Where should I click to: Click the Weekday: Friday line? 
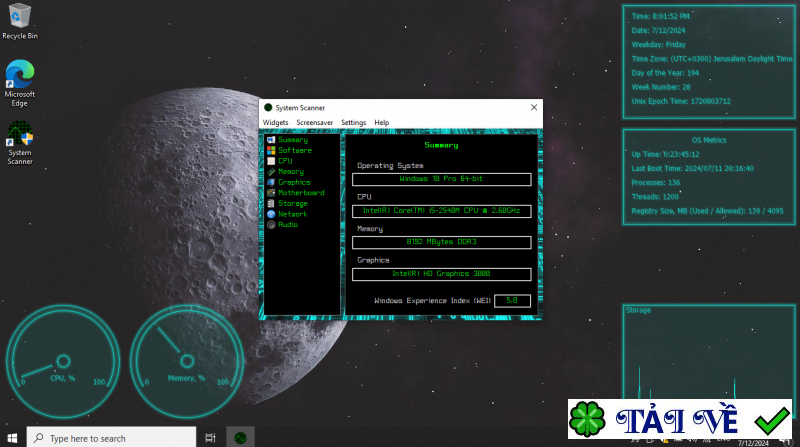[x=658, y=44]
